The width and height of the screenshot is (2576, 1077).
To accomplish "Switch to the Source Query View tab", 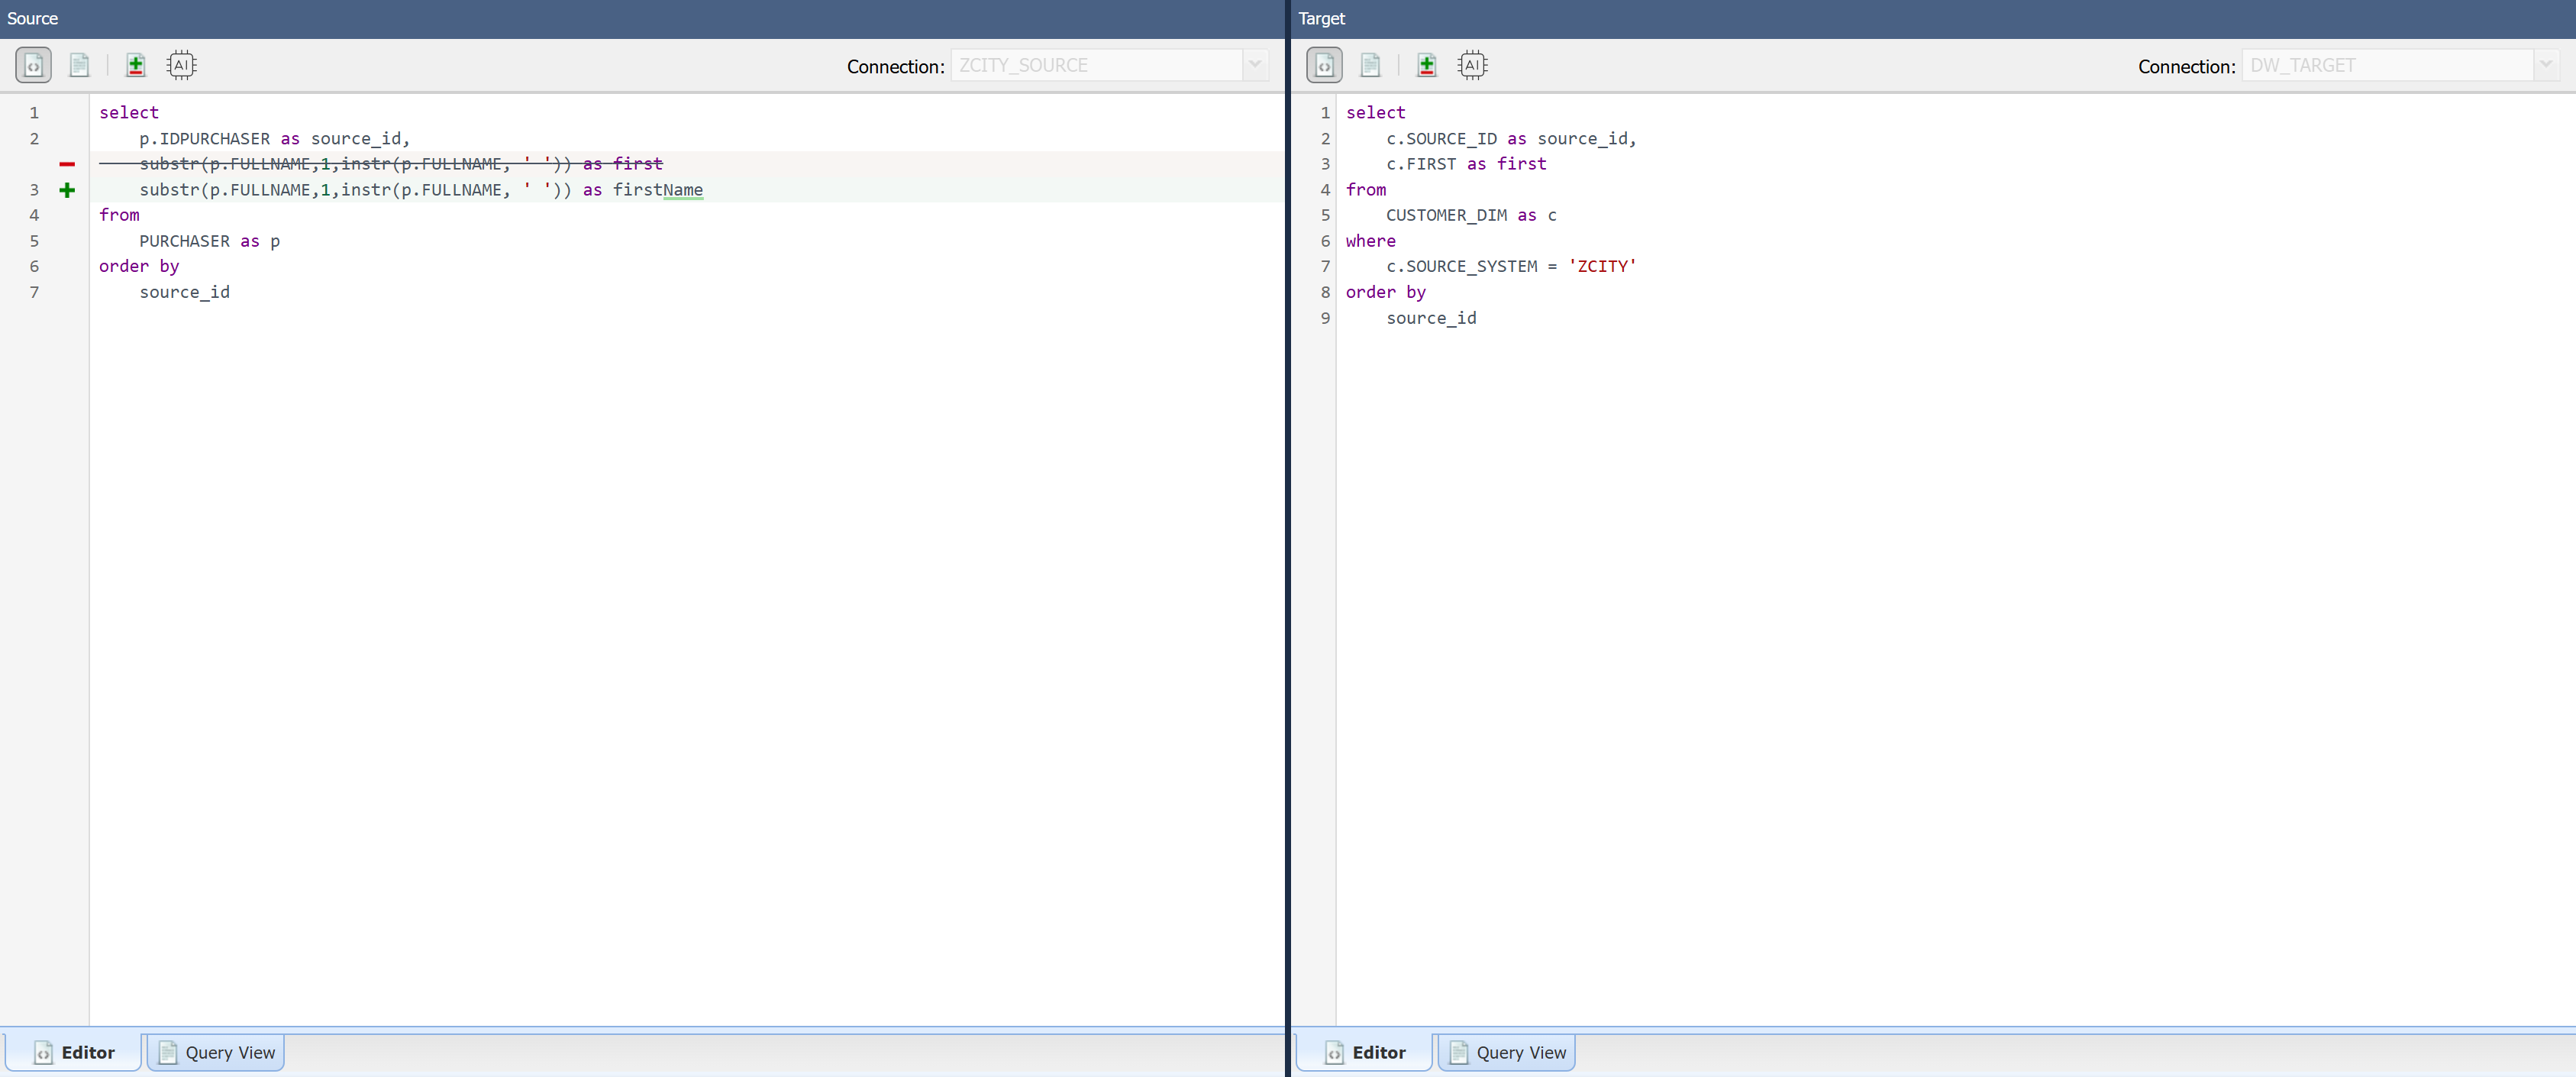I will point(216,1052).
